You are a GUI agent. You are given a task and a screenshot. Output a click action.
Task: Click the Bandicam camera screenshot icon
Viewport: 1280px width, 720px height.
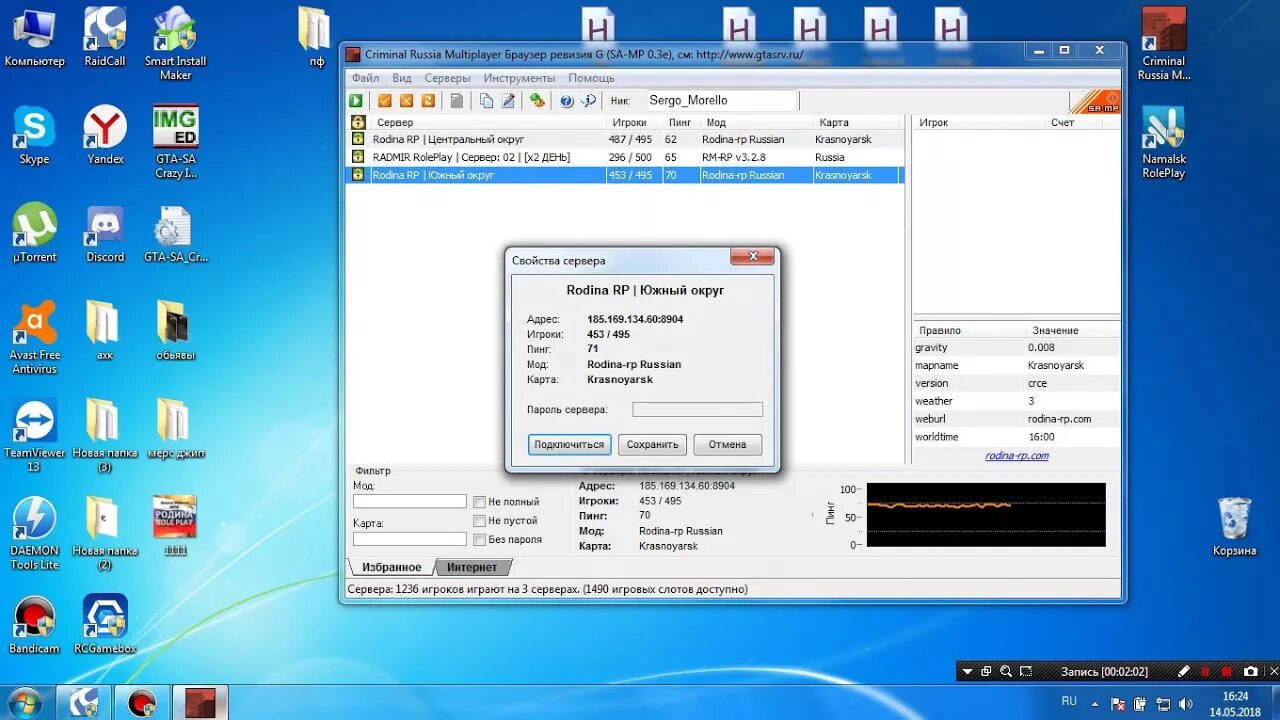point(1250,671)
